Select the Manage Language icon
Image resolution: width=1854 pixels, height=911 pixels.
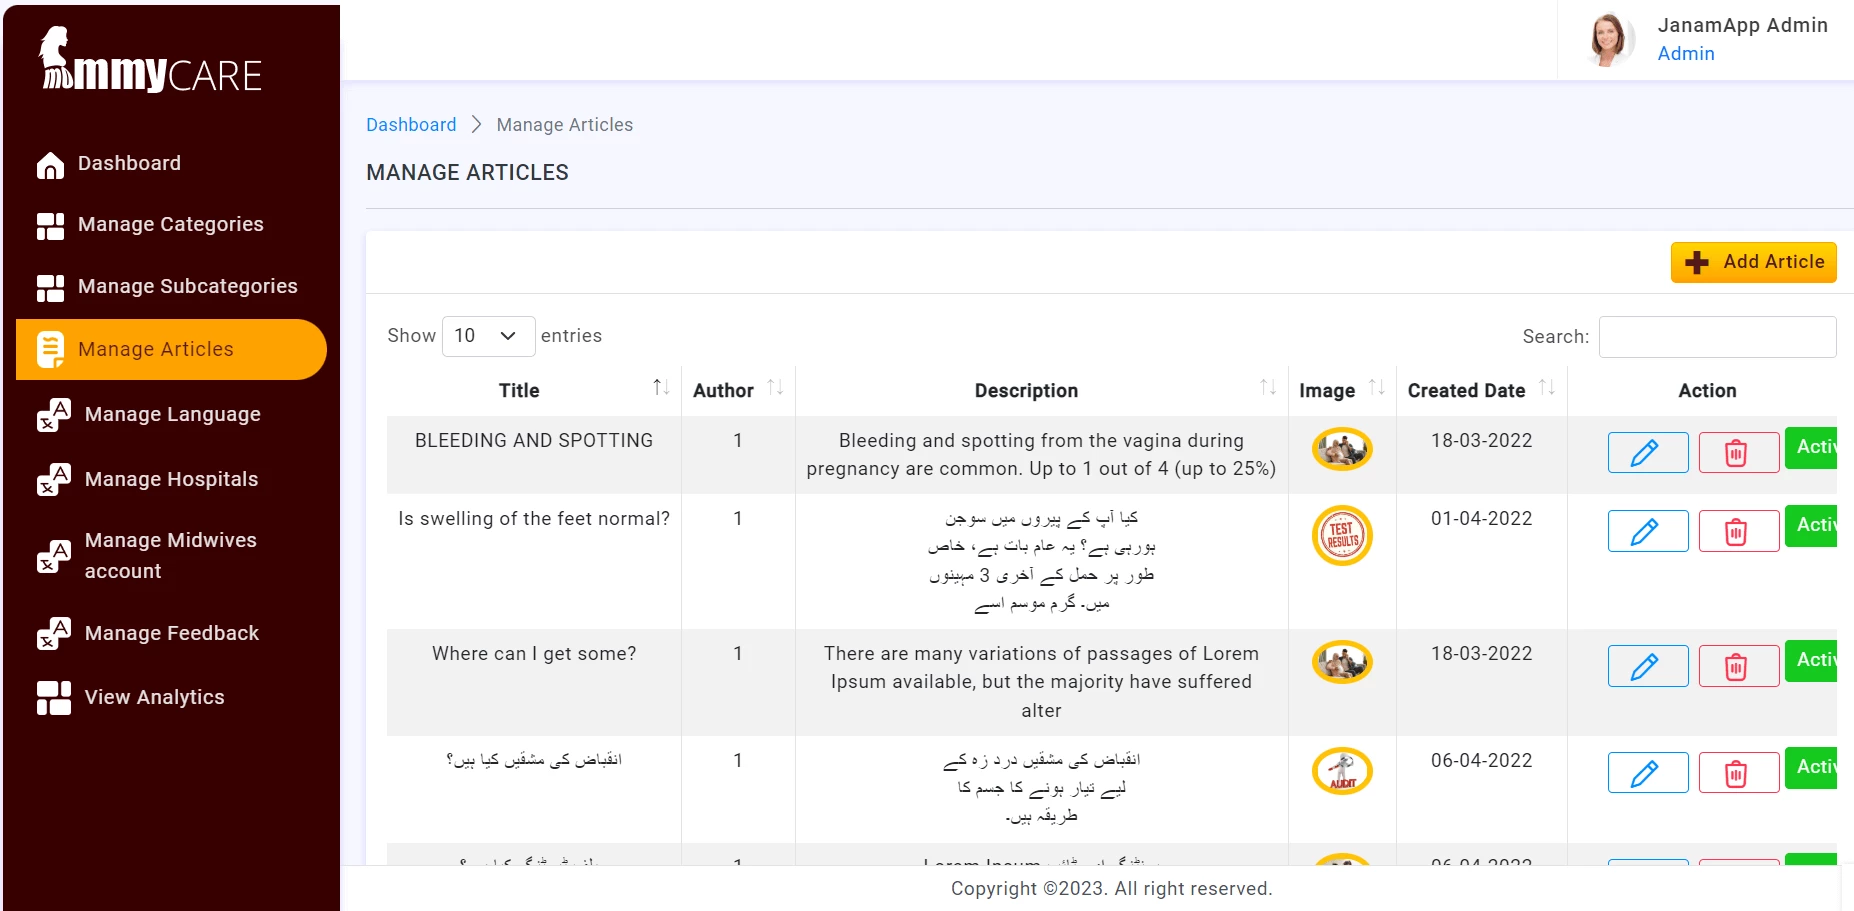pos(52,416)
